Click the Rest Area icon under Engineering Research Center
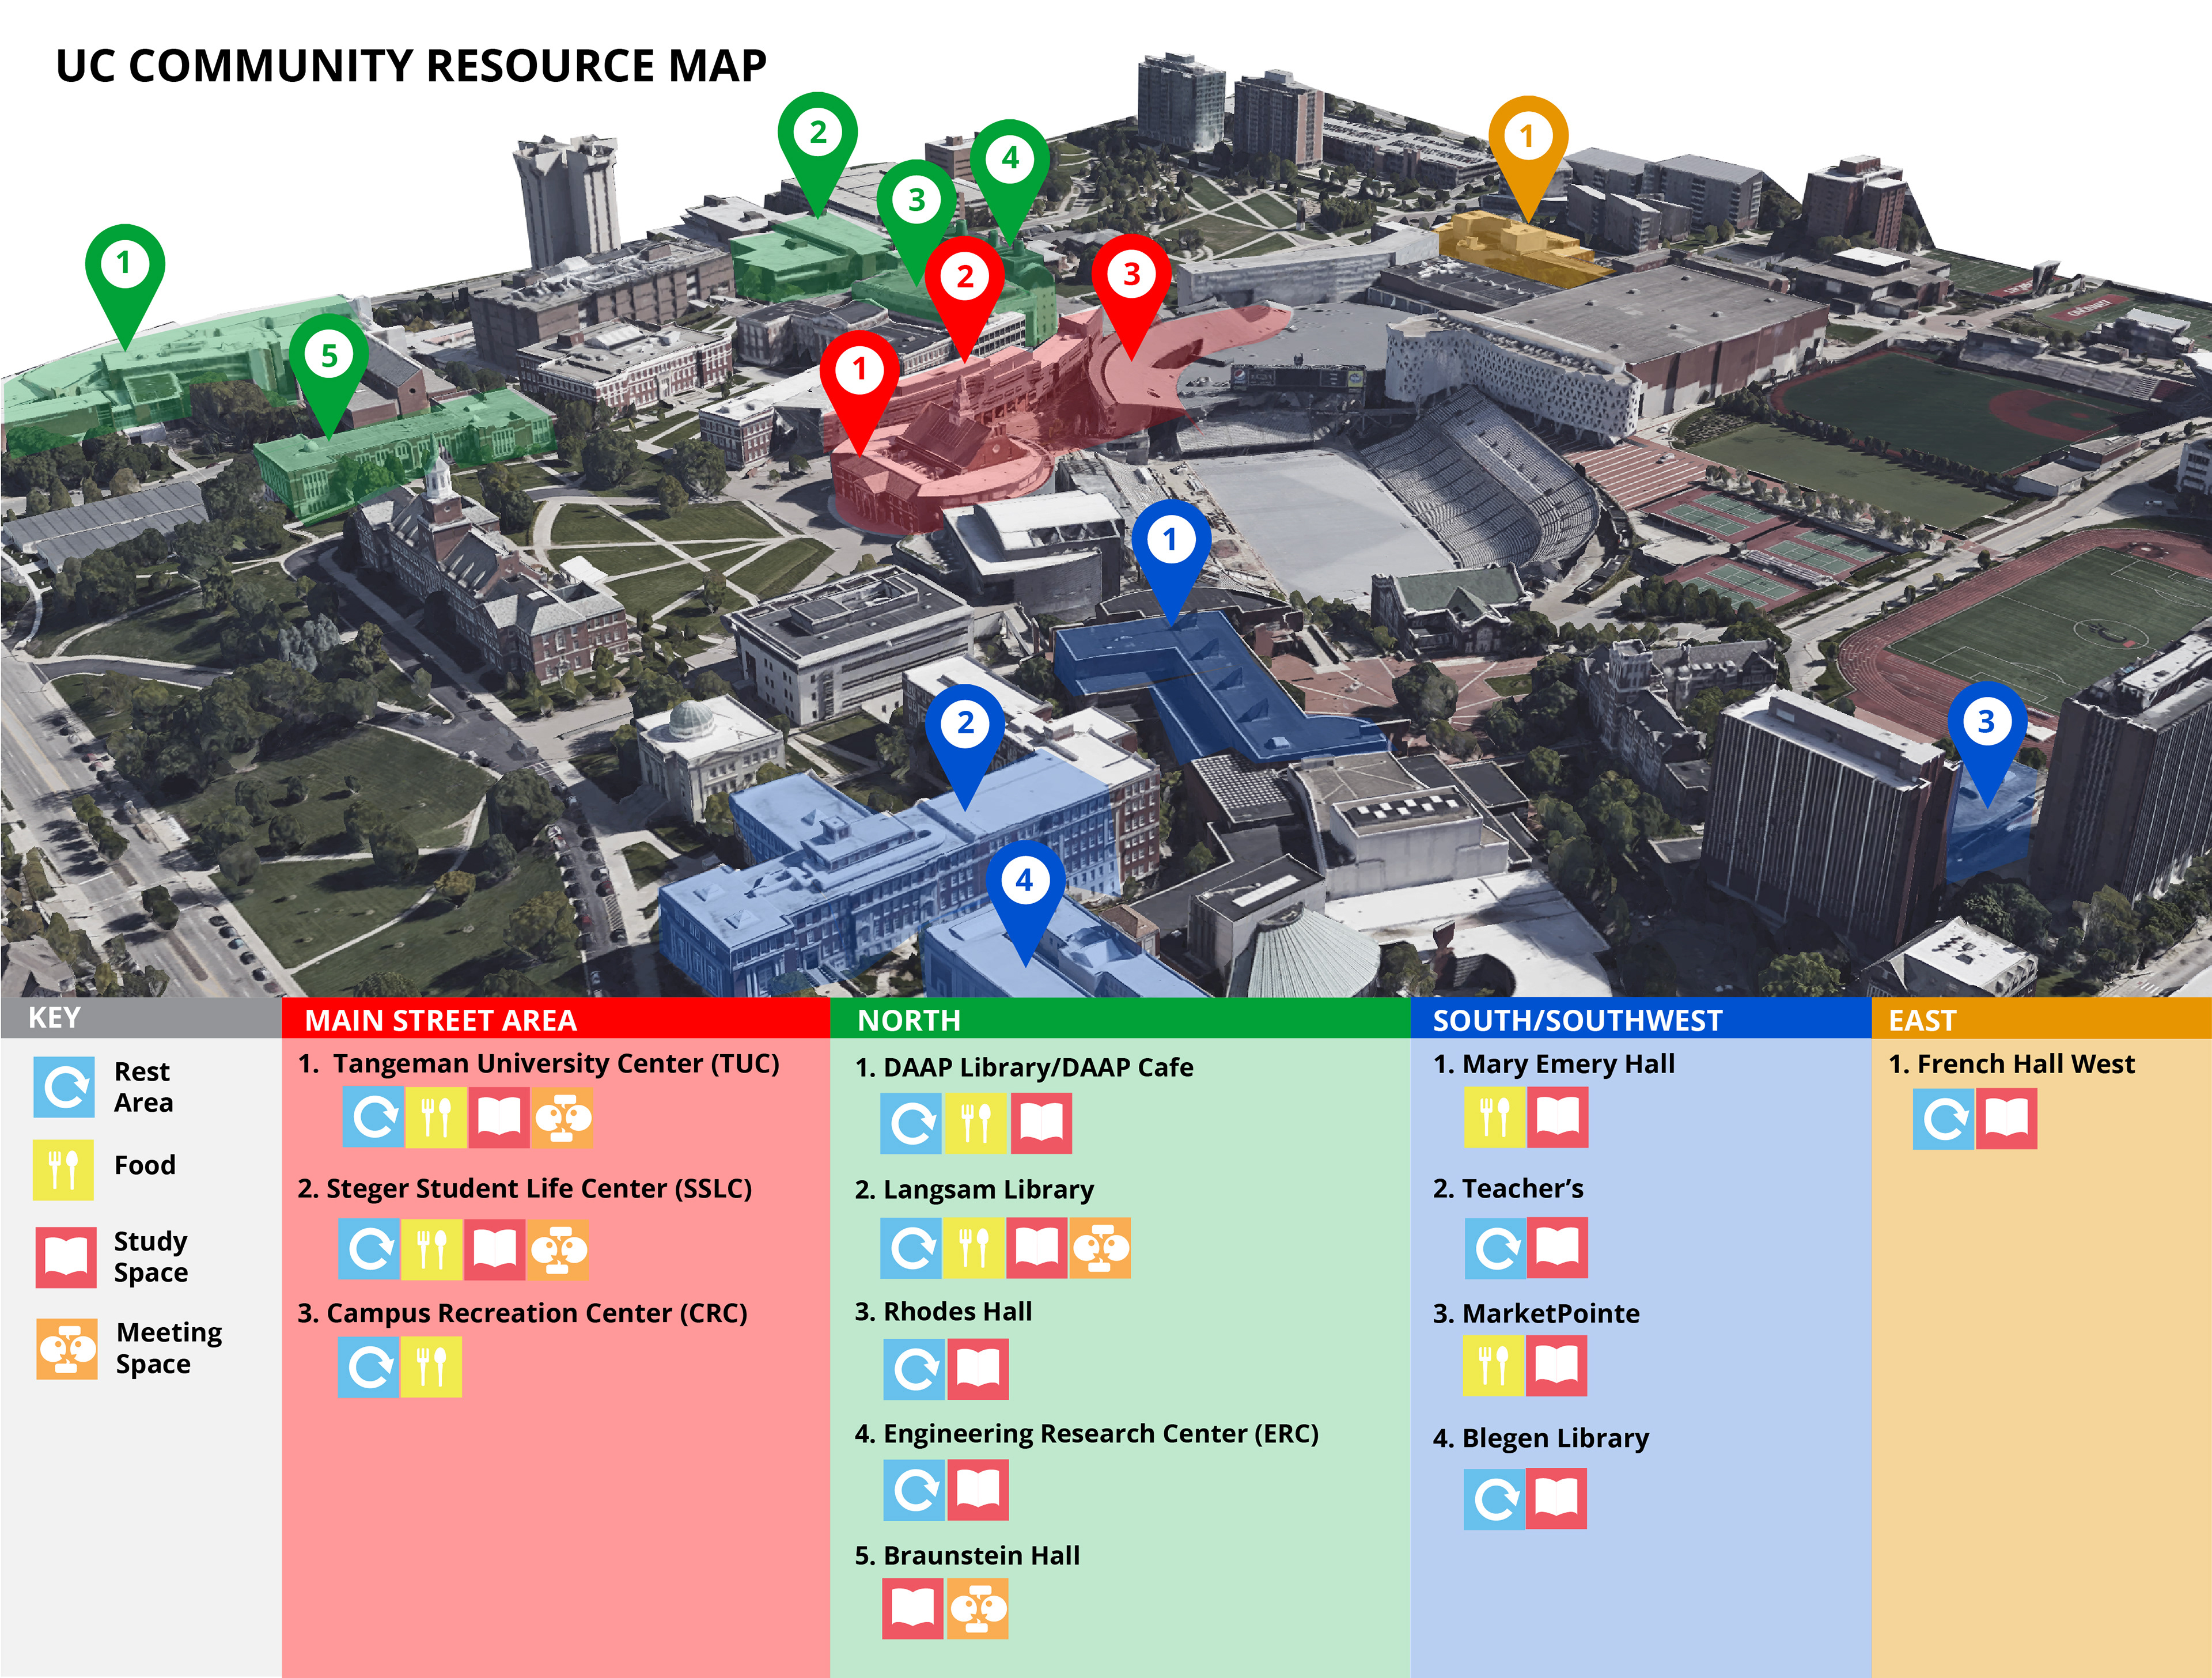Screen dimensions: 2212x1678 tap(914, 1490)
